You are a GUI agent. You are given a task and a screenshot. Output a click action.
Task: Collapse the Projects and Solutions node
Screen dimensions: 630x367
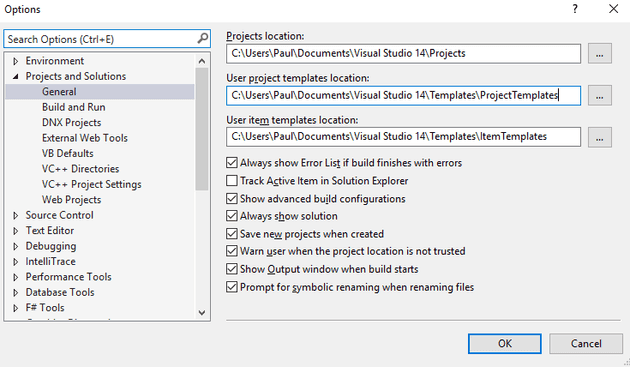coord(16,76)
